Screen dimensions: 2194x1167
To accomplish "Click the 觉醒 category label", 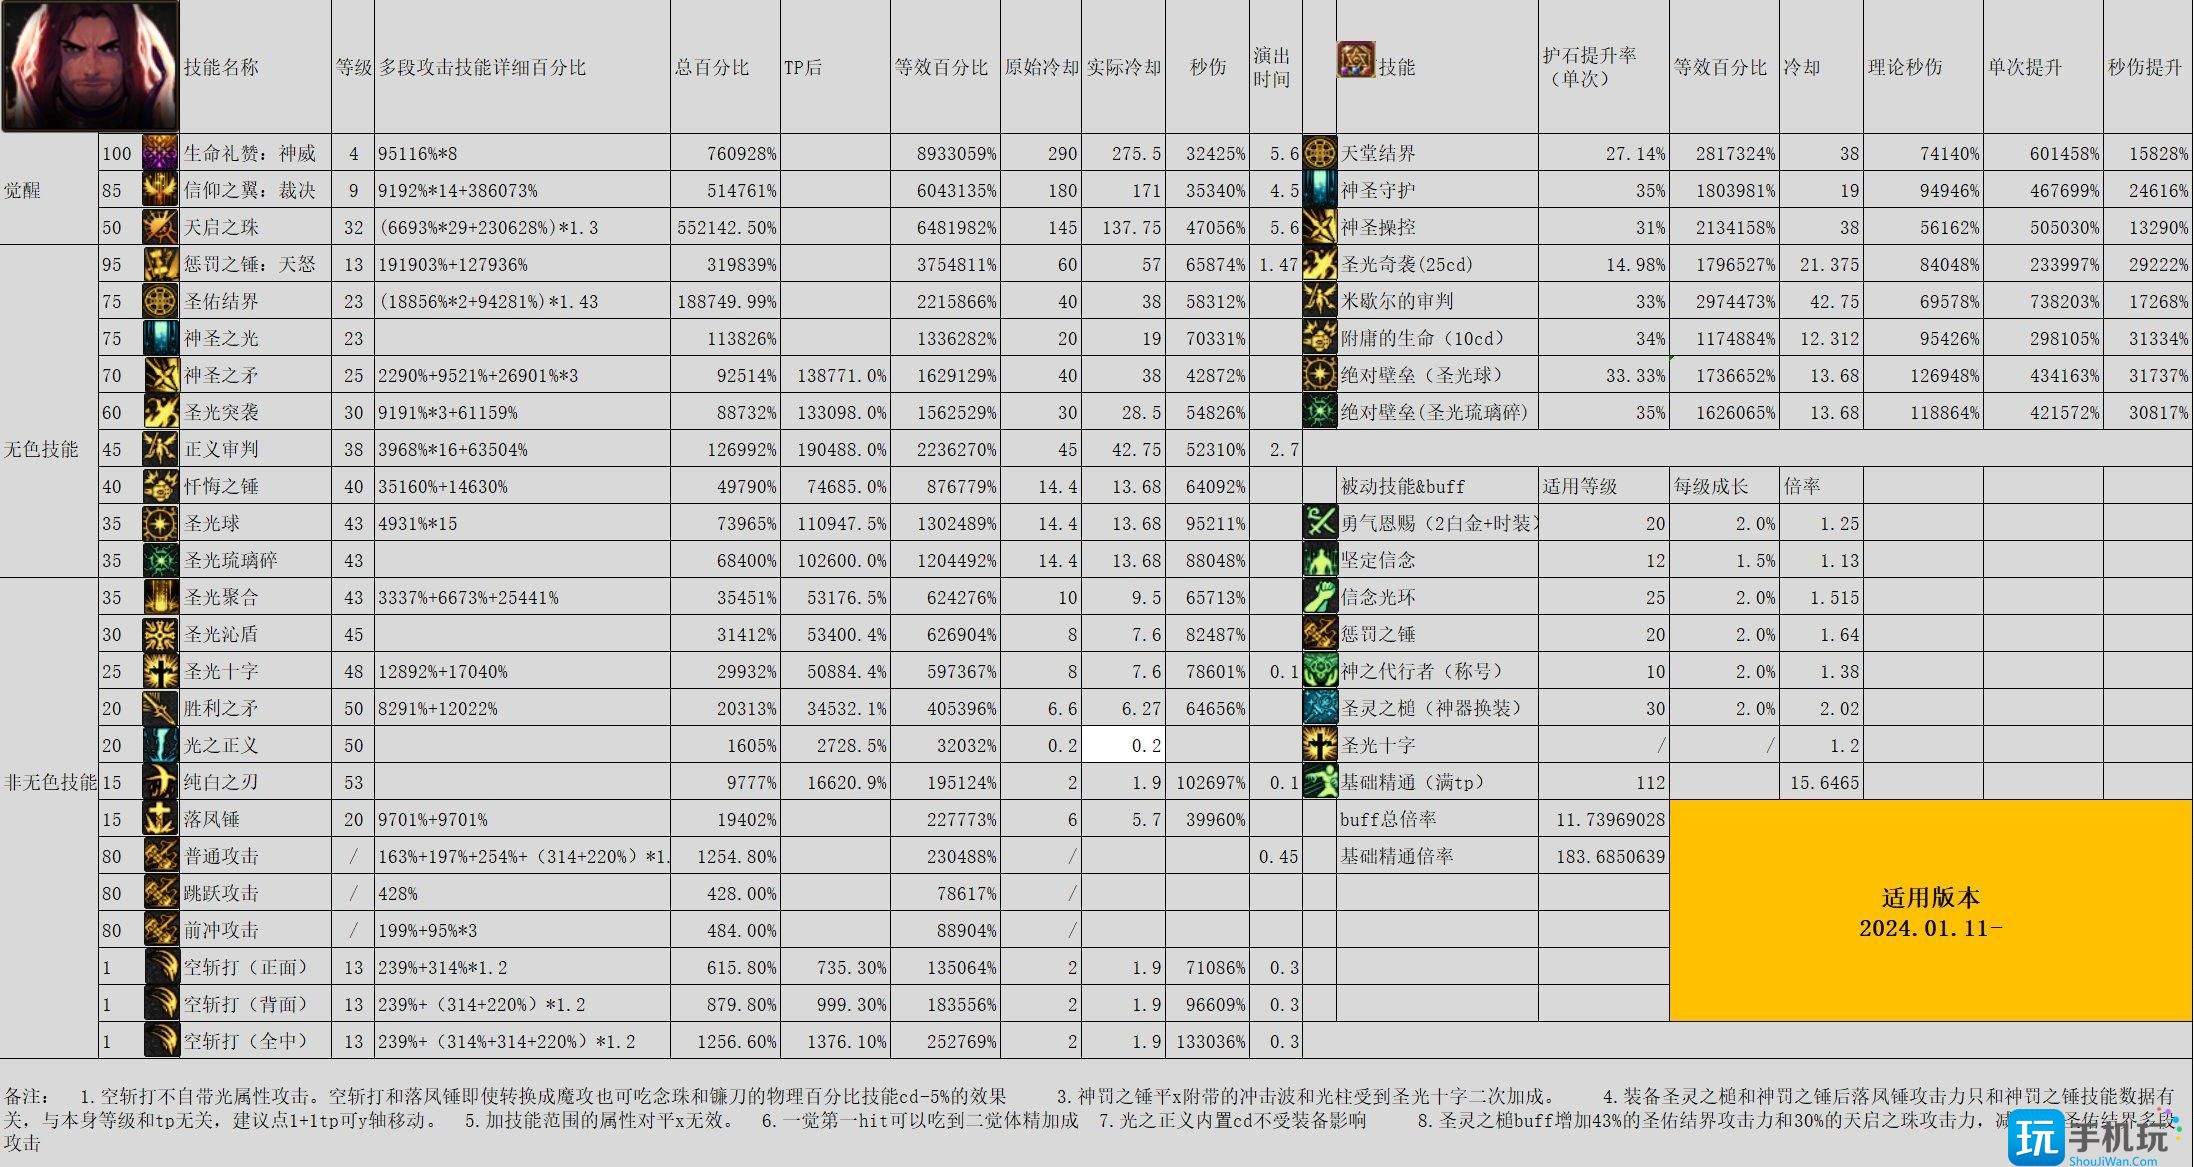I will coord(23,190).
